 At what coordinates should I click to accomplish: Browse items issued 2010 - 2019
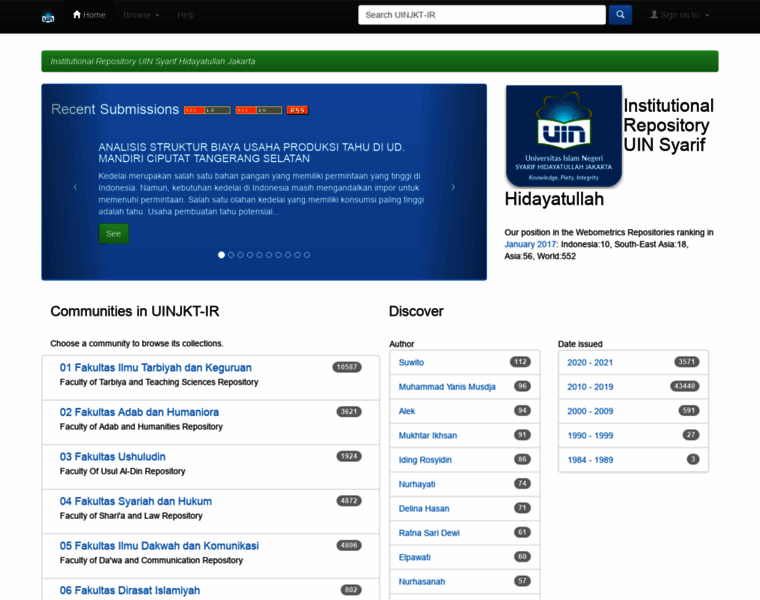point(590,387)
